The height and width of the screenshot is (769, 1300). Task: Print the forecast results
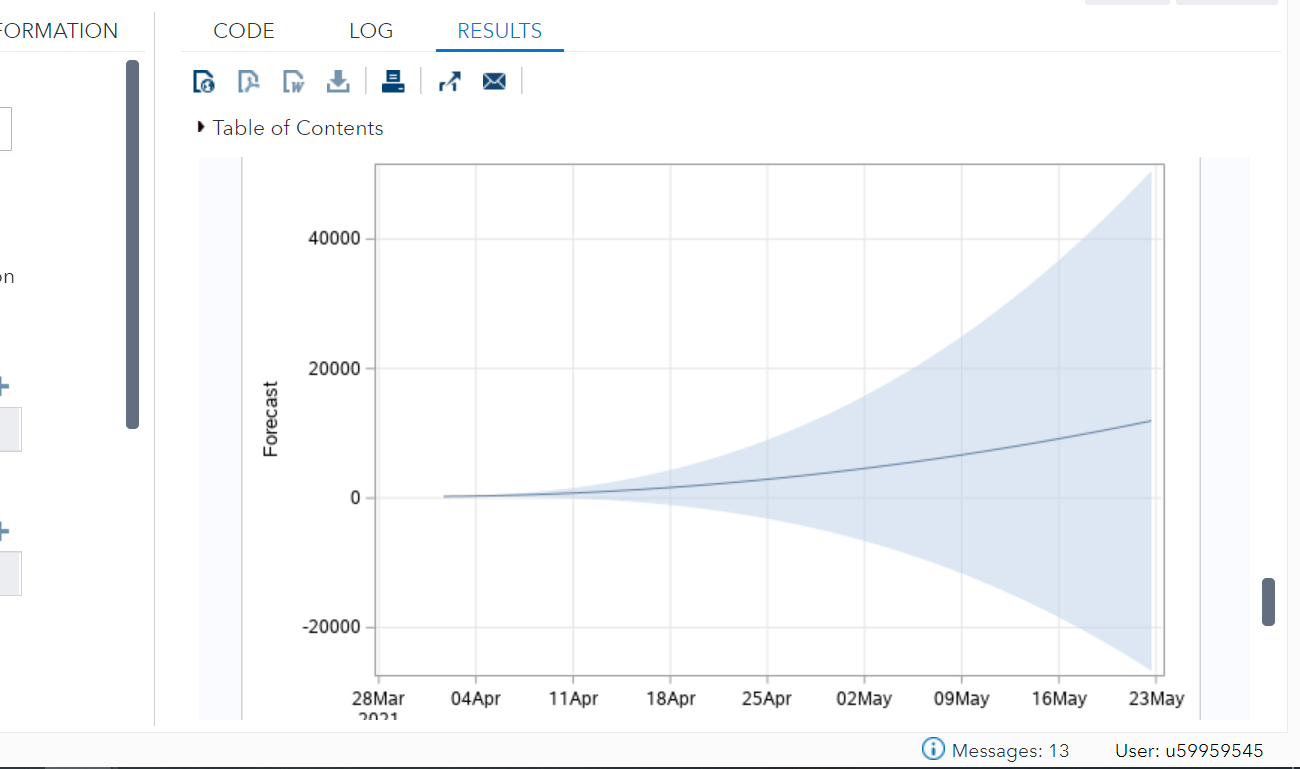393,81
